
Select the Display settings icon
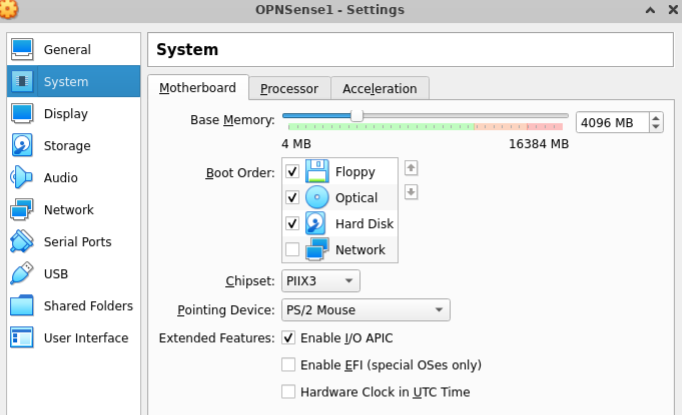point(22,114)
